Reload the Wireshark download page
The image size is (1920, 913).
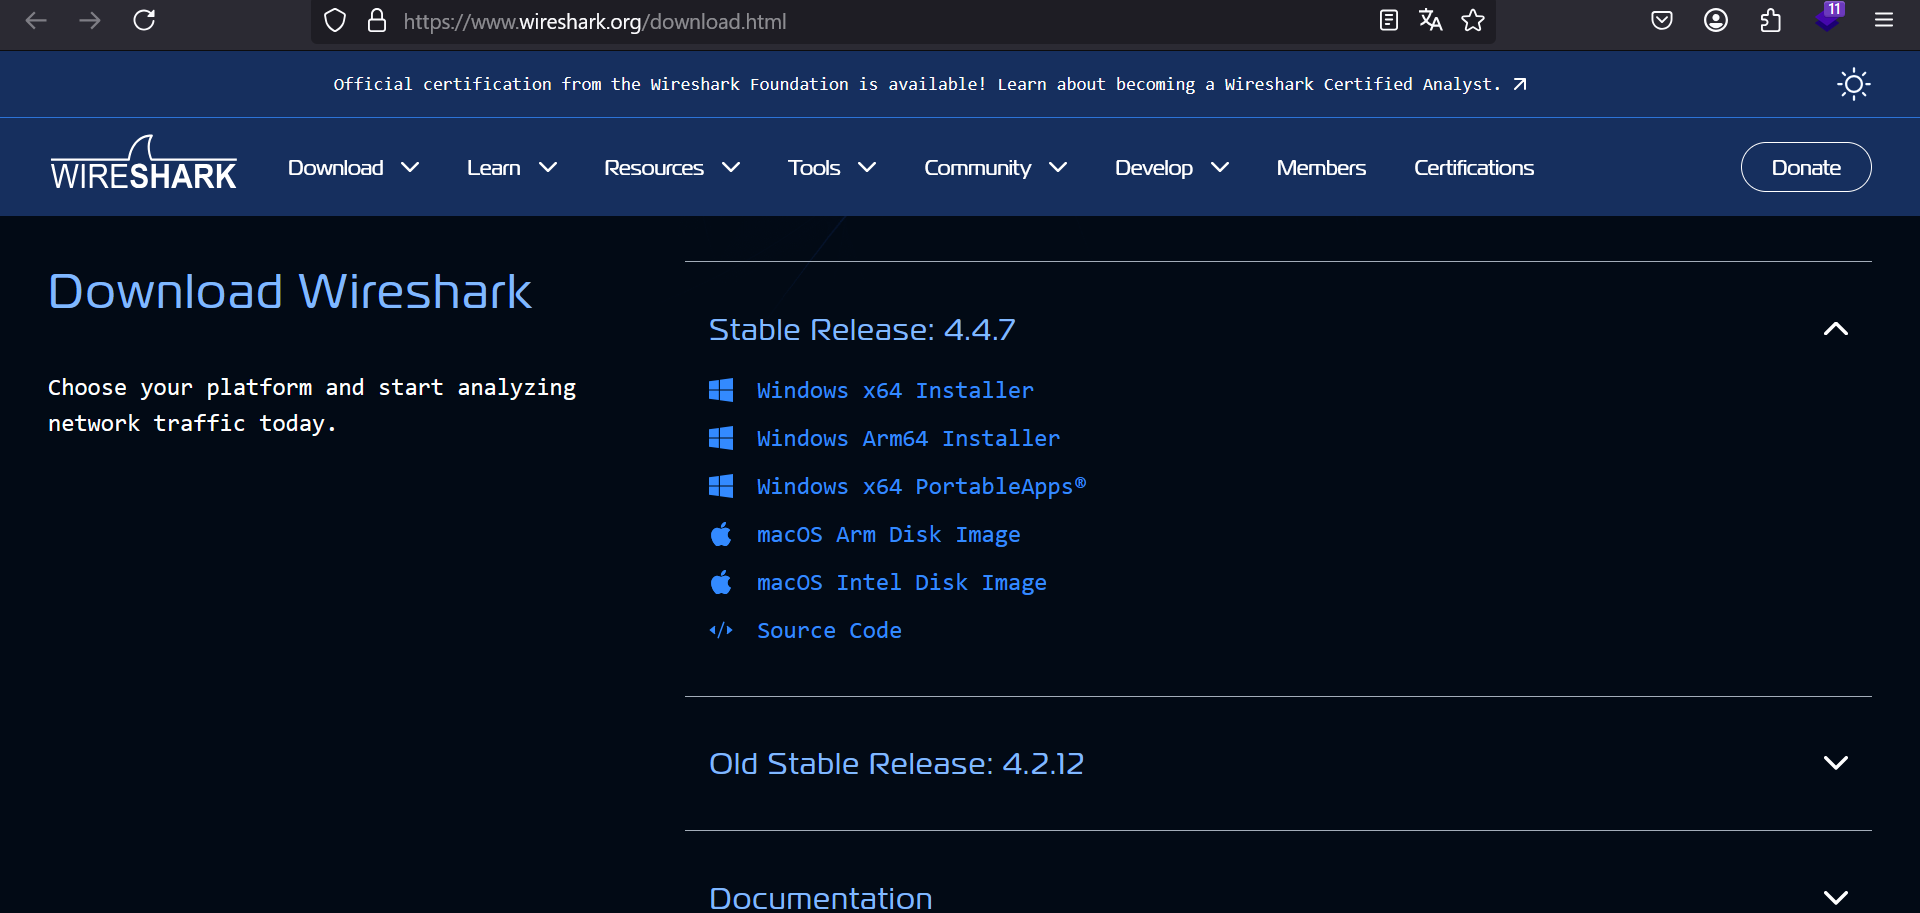(144, 20)
